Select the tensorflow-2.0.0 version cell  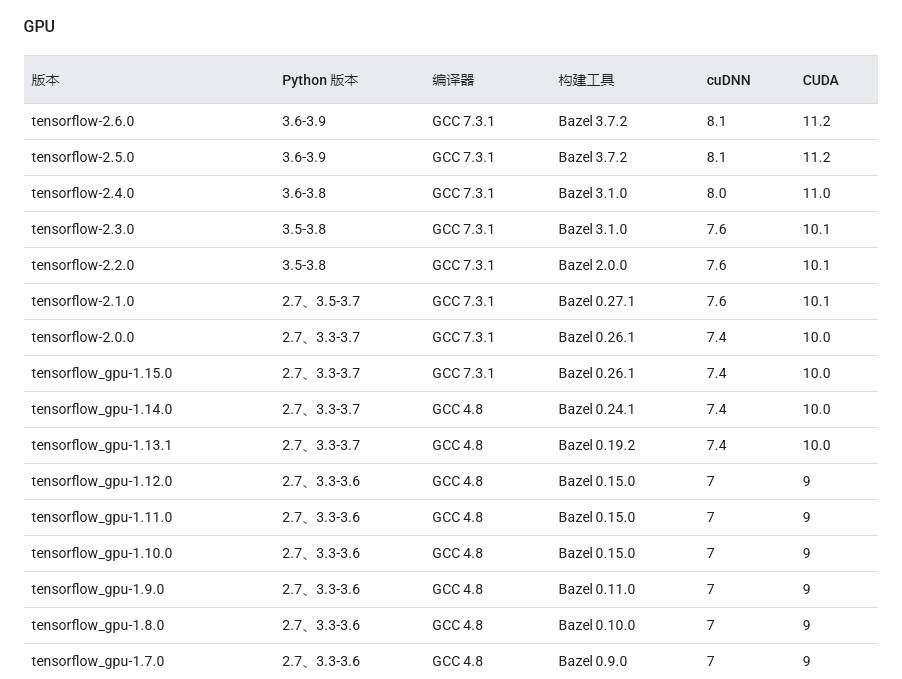tap(83, 337)
